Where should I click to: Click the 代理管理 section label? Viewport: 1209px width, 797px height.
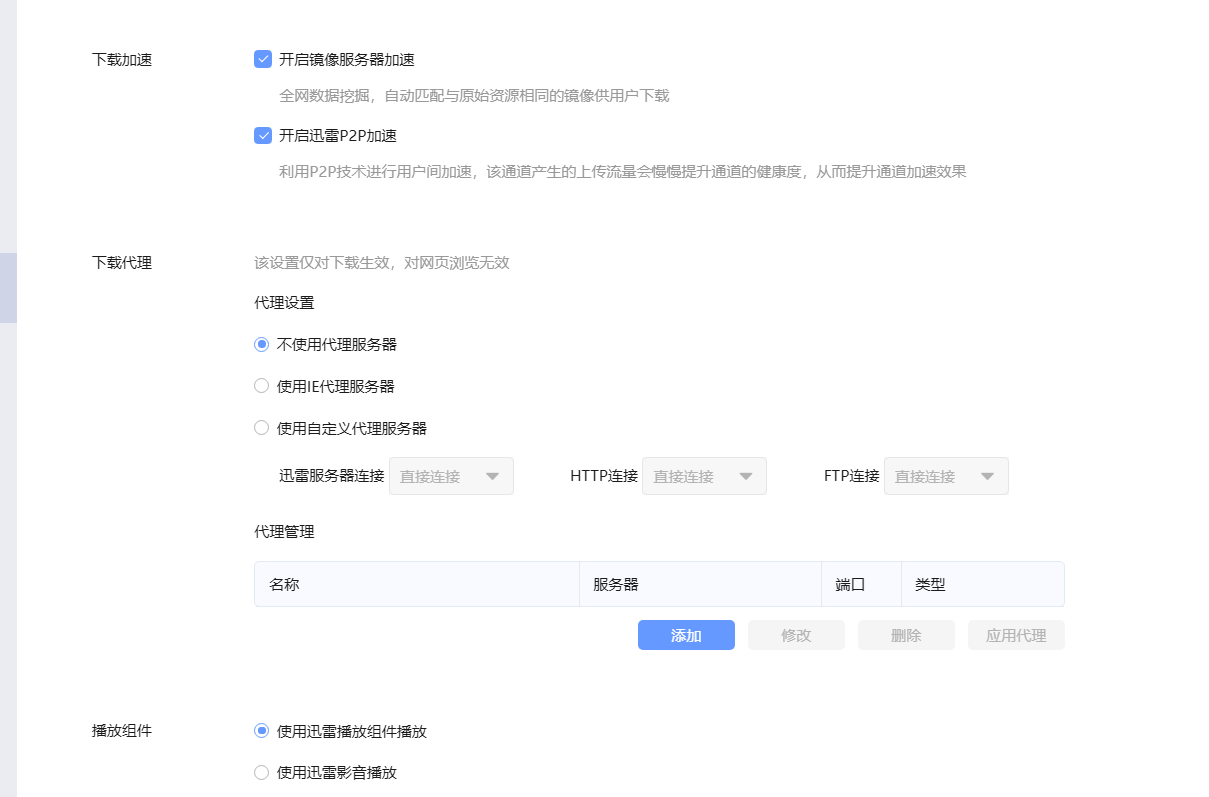(x=282, y=532)
